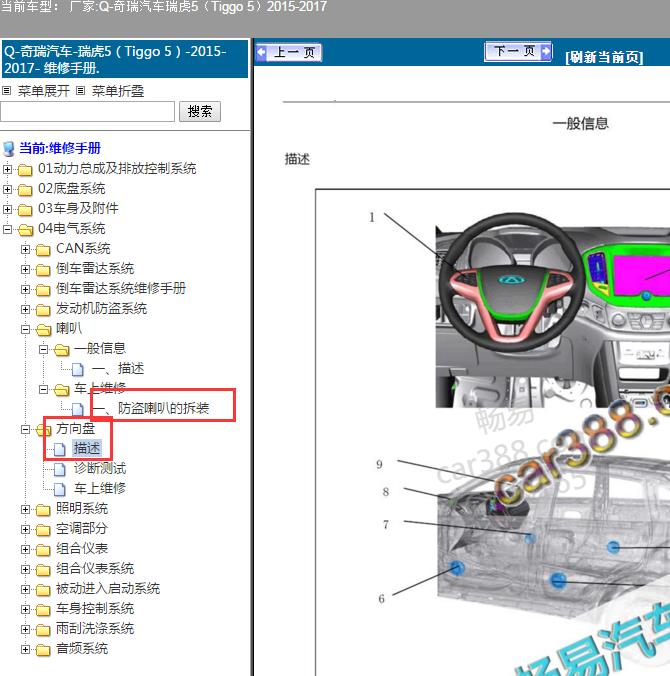Collapse the 一般信息 subfolder under 喇叭
The image size is (670, 676).
(x=43, y=349)
